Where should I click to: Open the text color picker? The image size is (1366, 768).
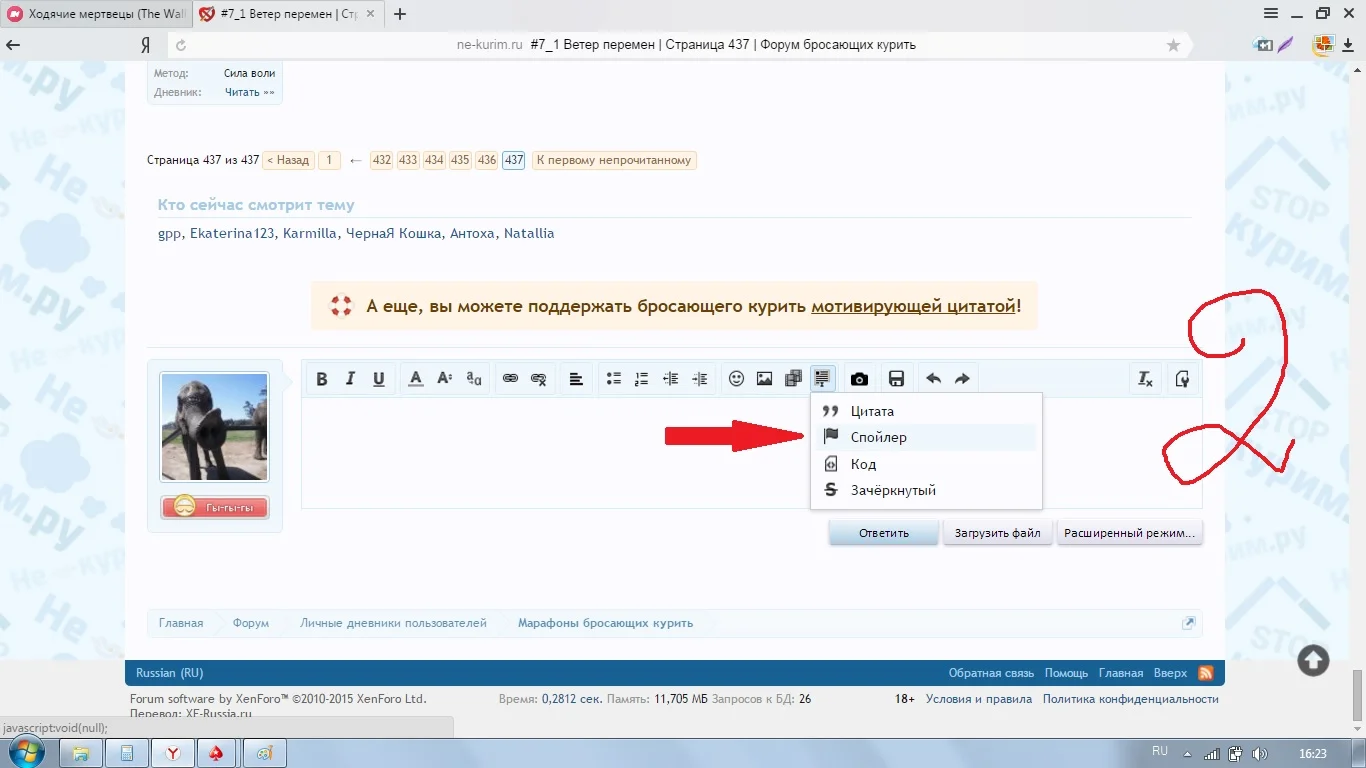click(x=416, y=379)
